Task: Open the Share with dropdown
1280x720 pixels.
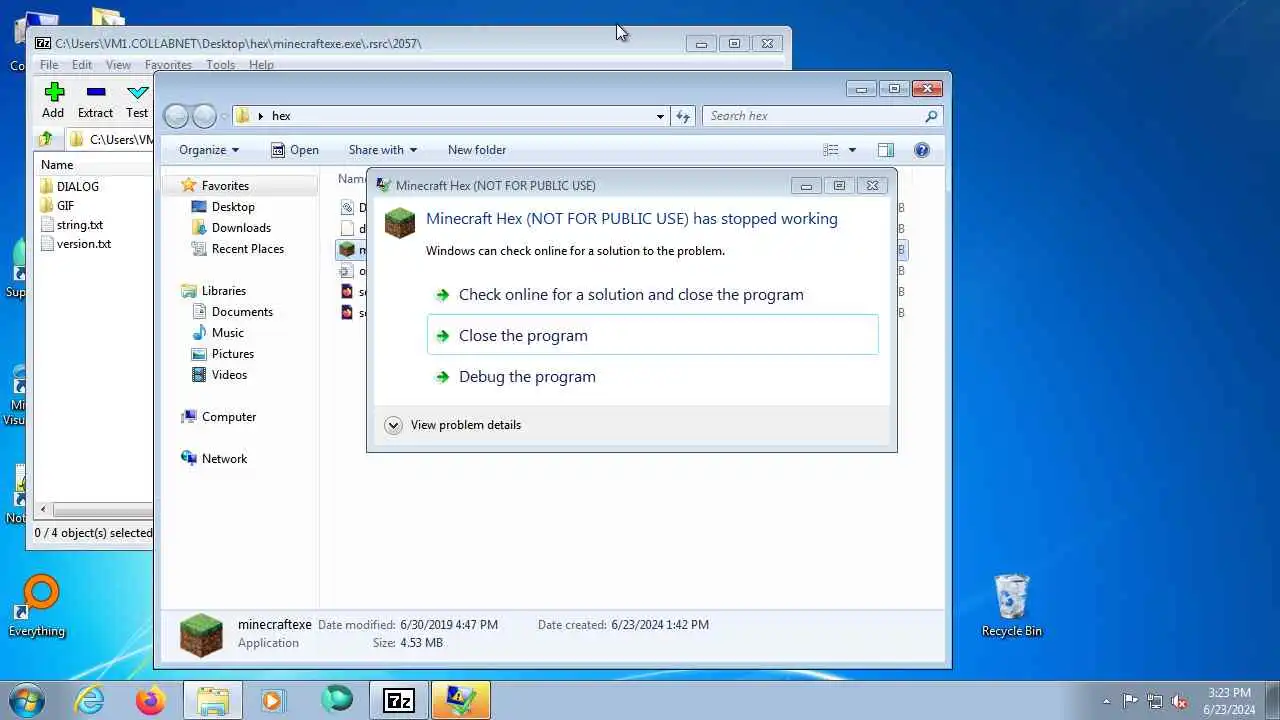Action: (383, 150)
